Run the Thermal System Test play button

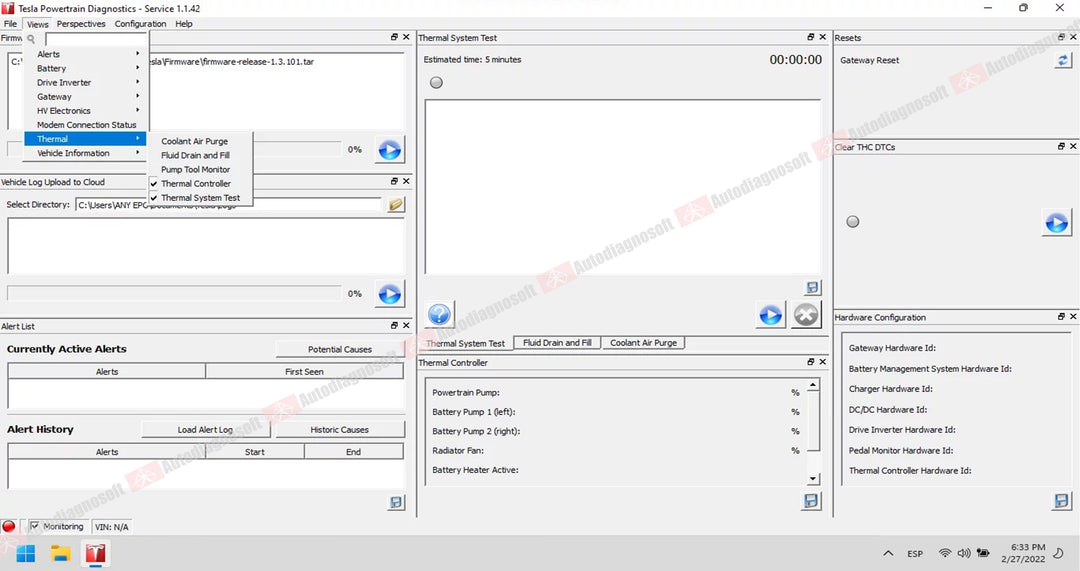pos(770,315)
